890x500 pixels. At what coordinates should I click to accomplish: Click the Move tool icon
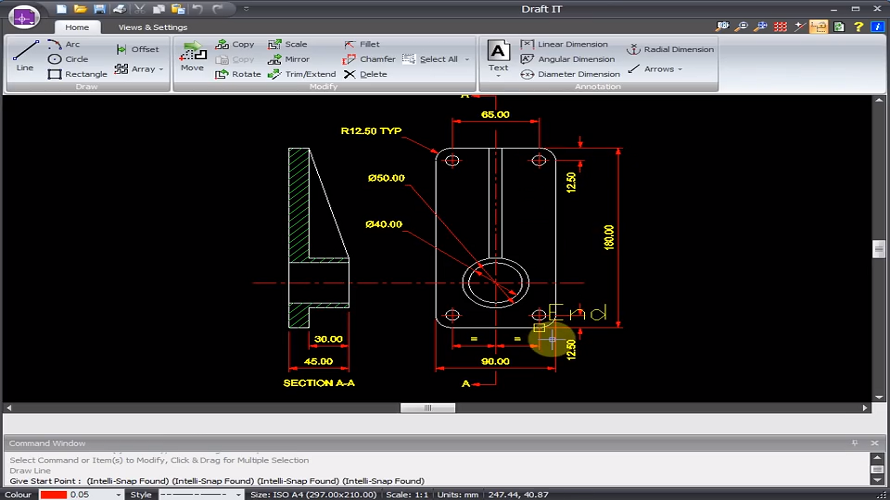pyautogui.click(x=192, y=56)
